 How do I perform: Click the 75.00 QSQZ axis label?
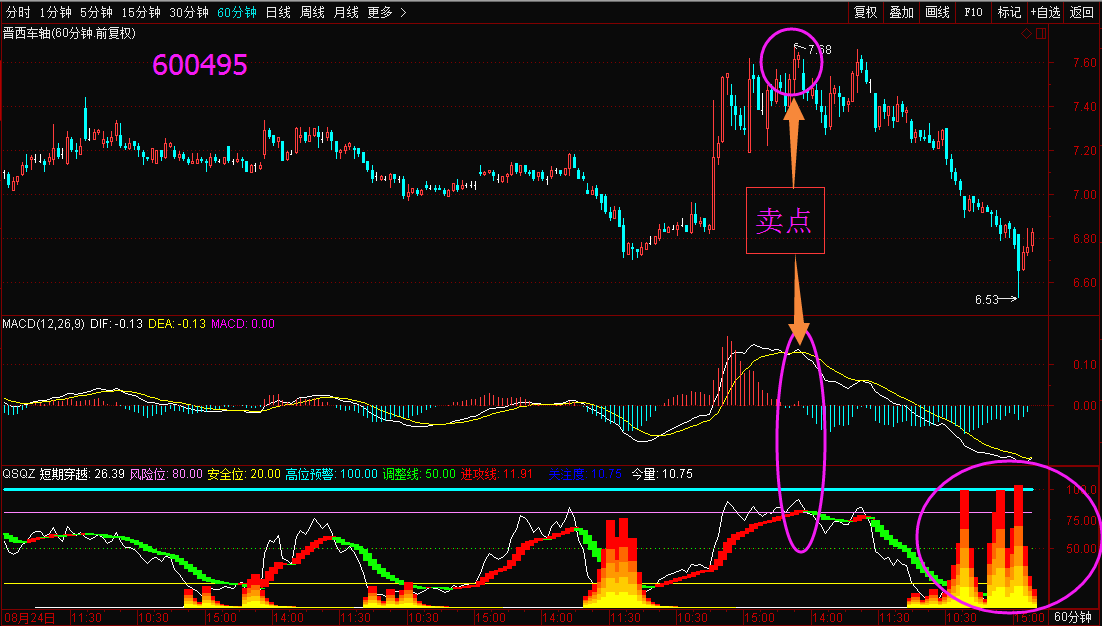(x=1083, y=521)
